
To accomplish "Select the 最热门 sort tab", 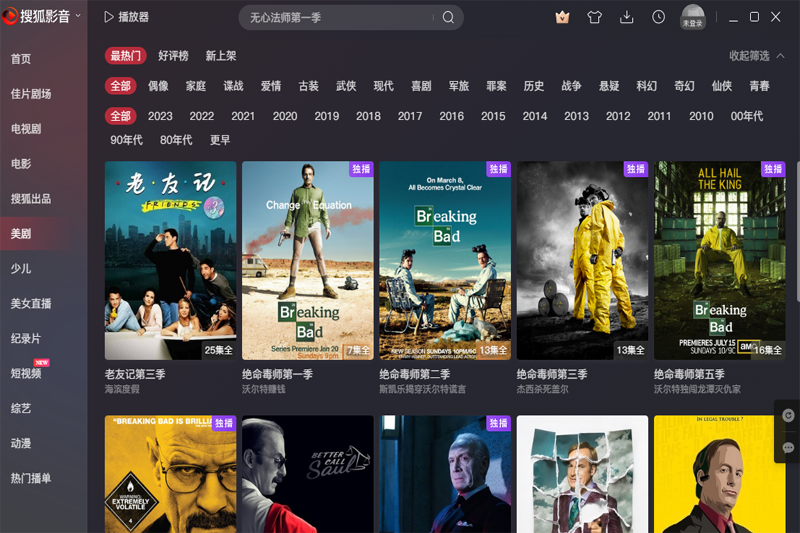I will pyautogui.click(x=126, y=56).
